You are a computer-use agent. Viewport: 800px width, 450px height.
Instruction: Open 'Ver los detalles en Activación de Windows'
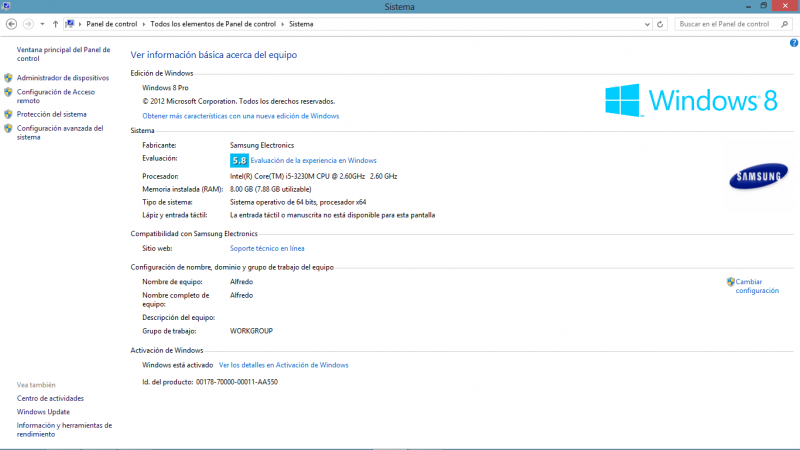[x=284, y=365]
